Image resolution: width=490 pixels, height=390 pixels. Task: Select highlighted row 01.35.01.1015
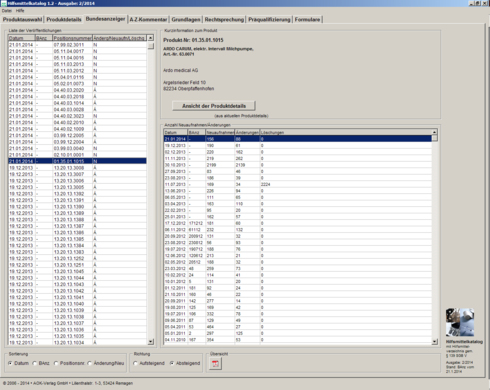tap(77, 161)
